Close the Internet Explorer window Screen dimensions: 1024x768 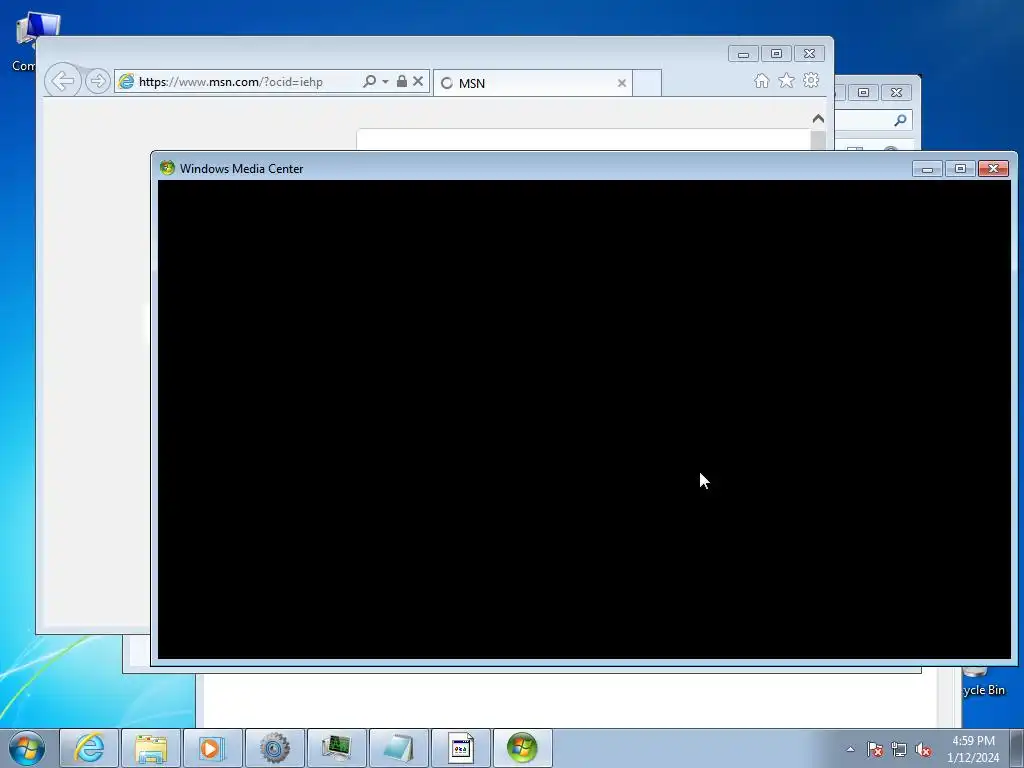809,54
